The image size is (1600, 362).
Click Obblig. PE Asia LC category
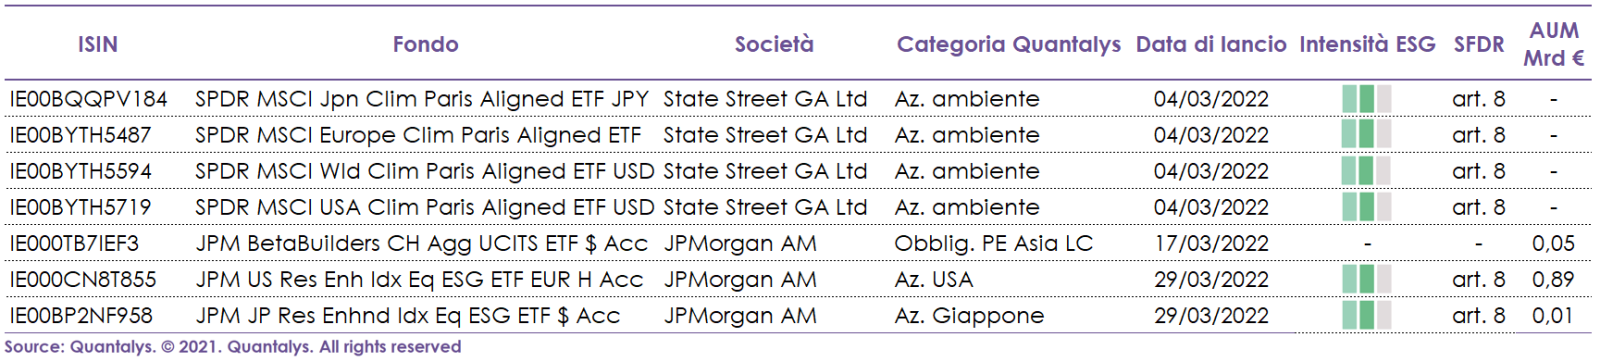993,243
